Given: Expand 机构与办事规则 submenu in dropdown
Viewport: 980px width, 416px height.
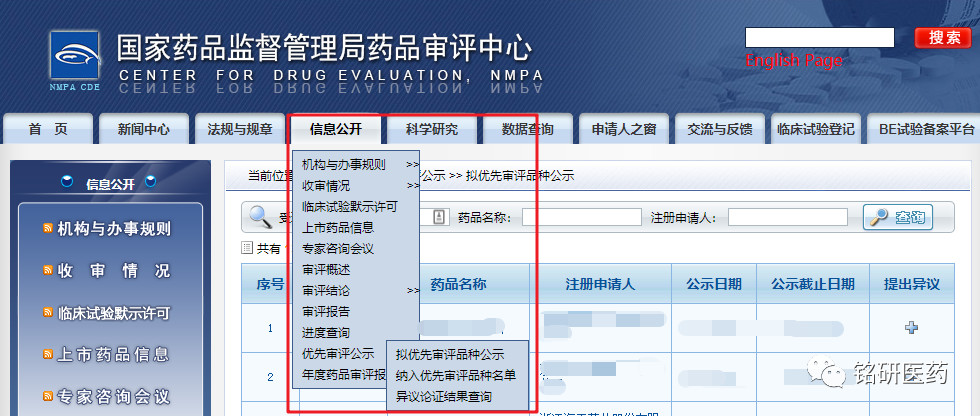Looking at the screenshot, I should (412, 164).
